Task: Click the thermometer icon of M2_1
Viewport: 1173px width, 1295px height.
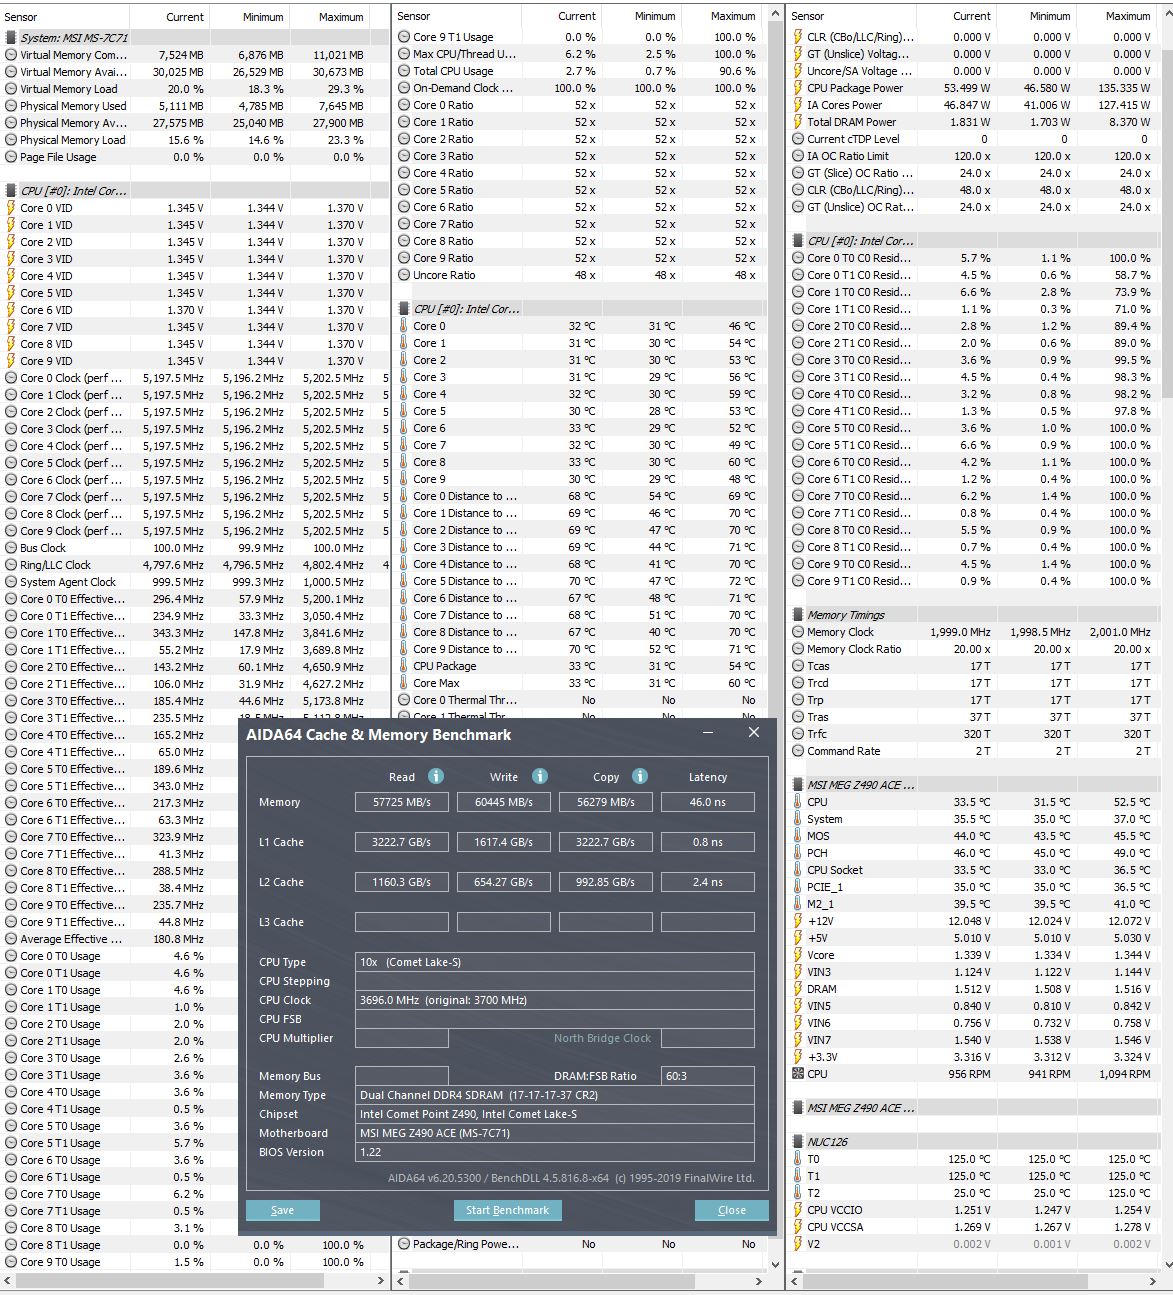Action: point(798,904)
